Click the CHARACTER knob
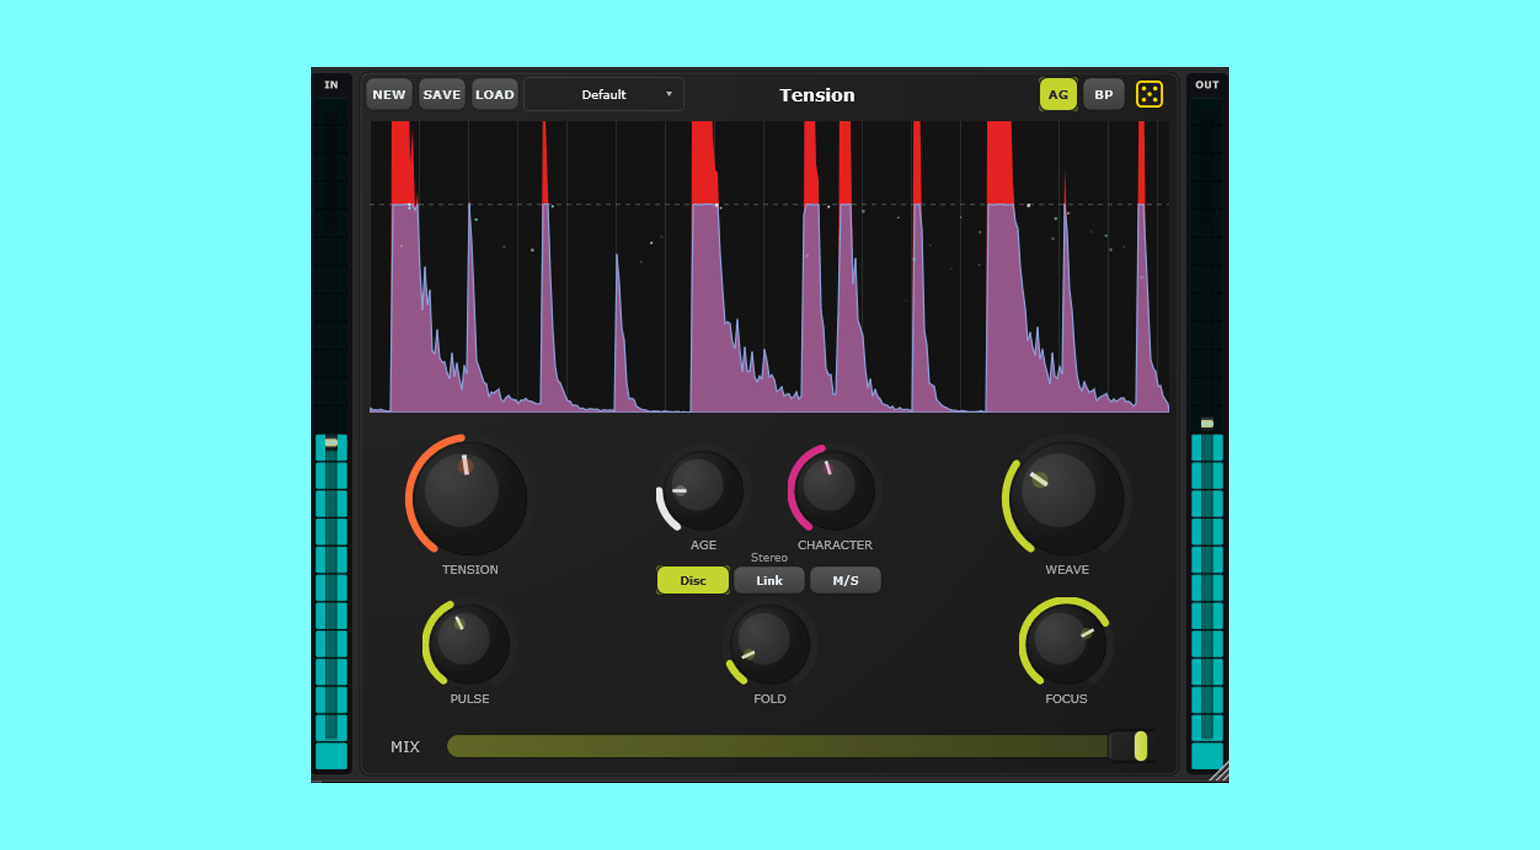Image resolution: width=1540 pixels, height=850 pixels. pos(831,489)
